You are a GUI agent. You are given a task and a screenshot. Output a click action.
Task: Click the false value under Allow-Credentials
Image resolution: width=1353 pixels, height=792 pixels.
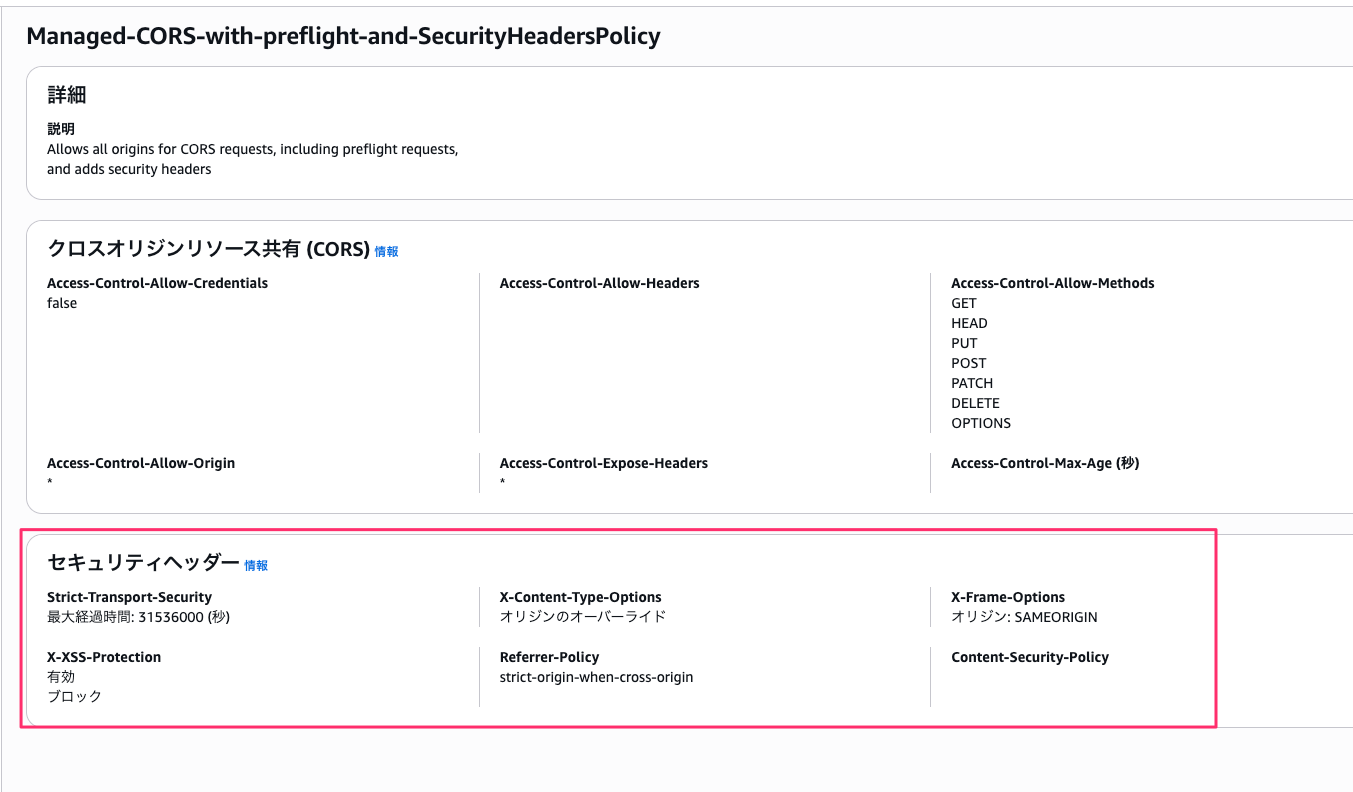pyautogui.click(x=62, y=303)
